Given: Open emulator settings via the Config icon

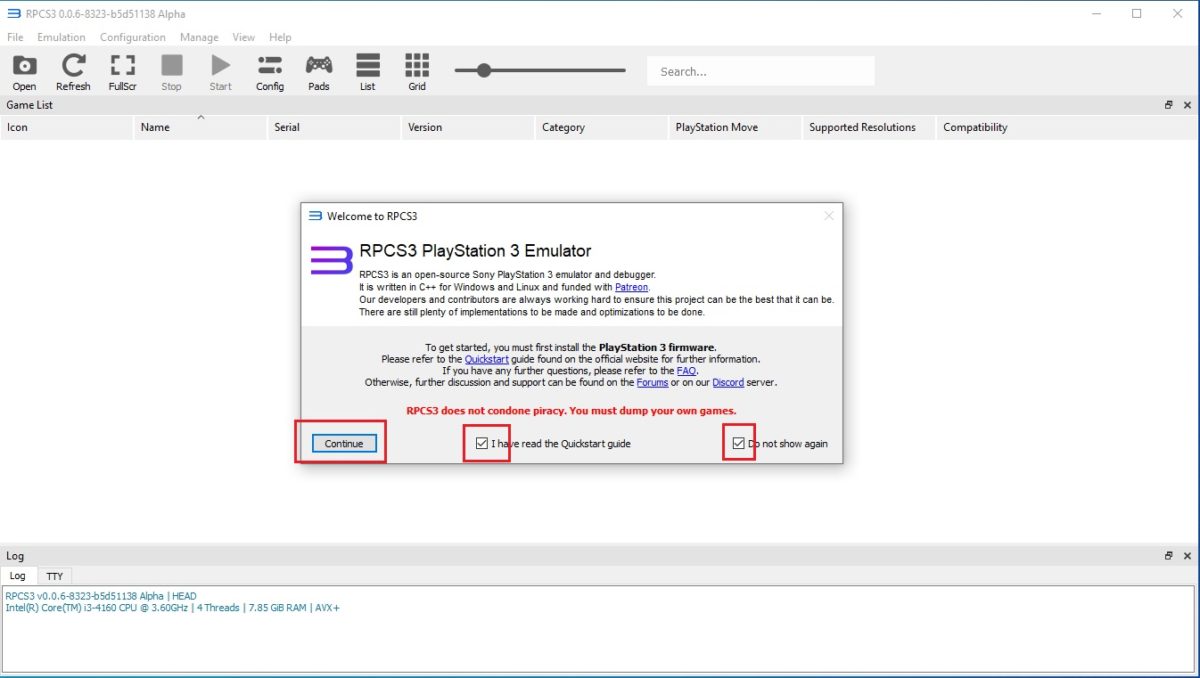Looking at the screenshot, I should pyautogui.click(x=269, y=70).
